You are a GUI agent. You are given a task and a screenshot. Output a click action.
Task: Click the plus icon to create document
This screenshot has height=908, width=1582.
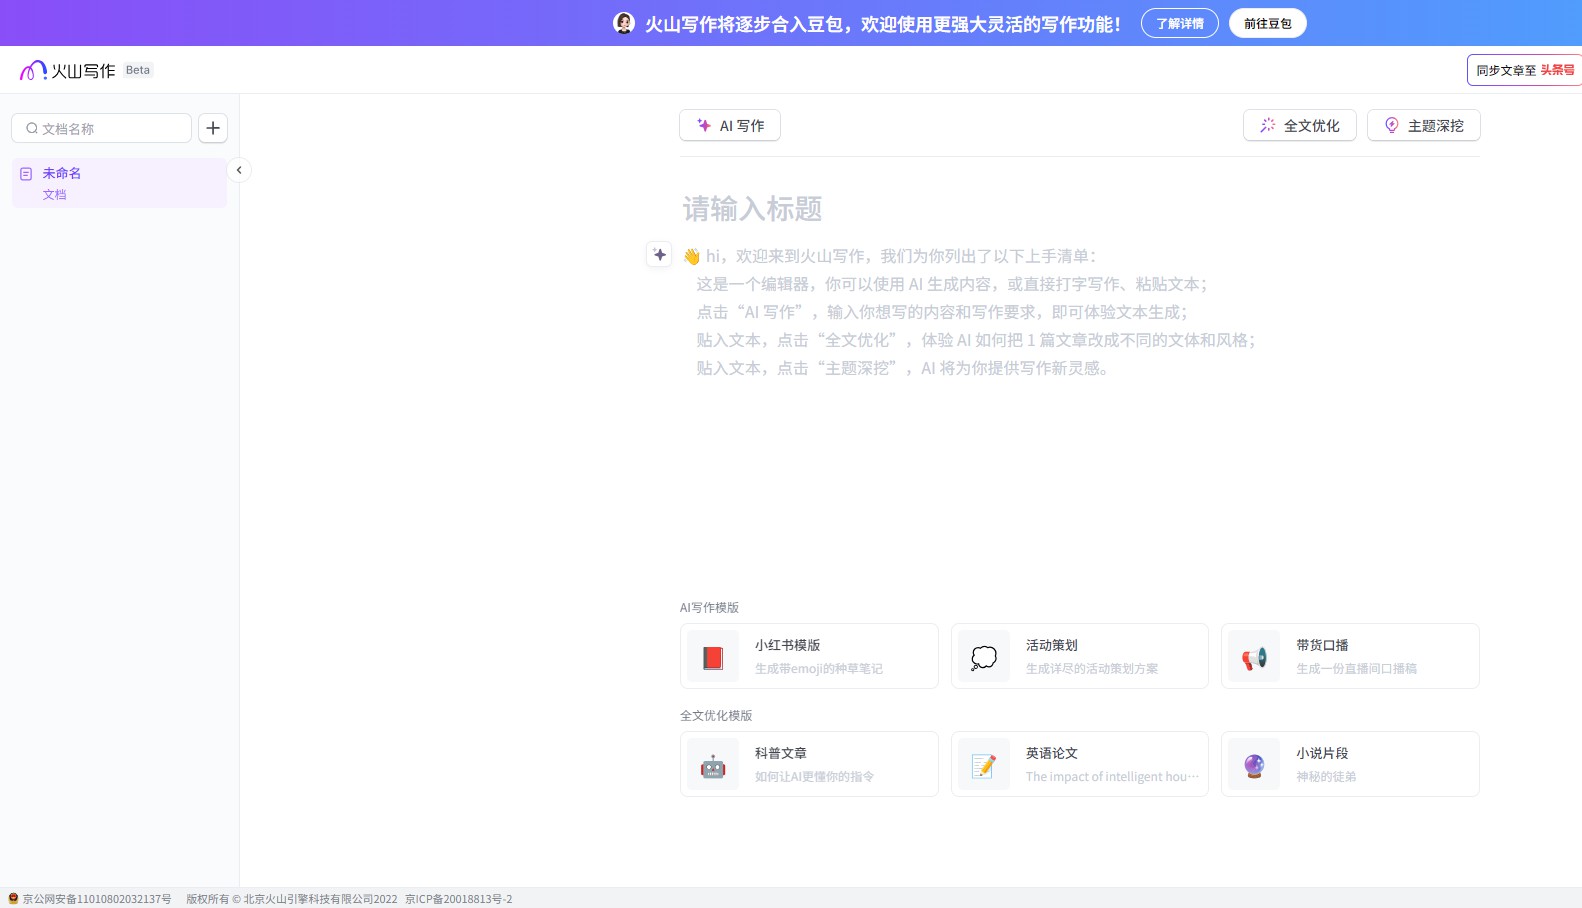pos(213,128)
